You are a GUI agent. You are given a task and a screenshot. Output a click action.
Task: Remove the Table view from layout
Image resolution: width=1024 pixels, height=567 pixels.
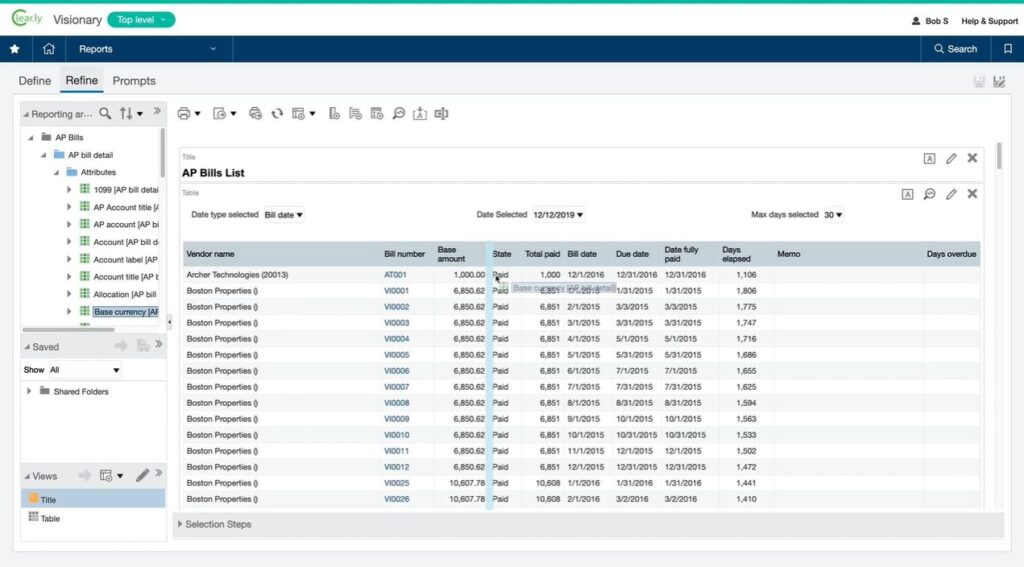pyautogui.click(x=972, y=193)
